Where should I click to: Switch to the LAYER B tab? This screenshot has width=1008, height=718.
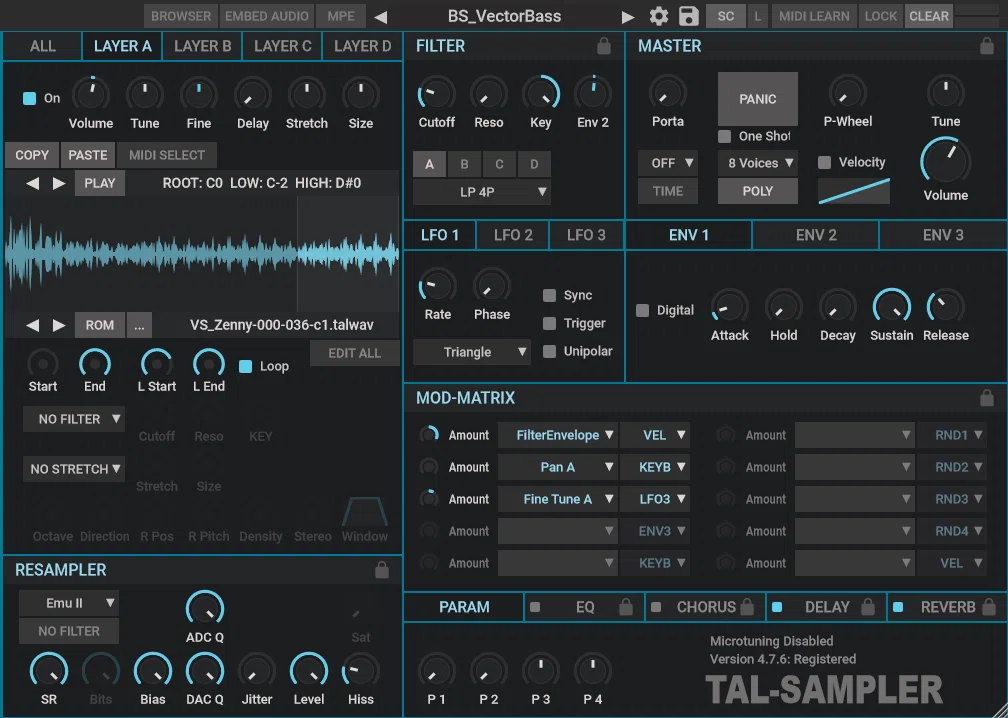[x=202, y=46]
